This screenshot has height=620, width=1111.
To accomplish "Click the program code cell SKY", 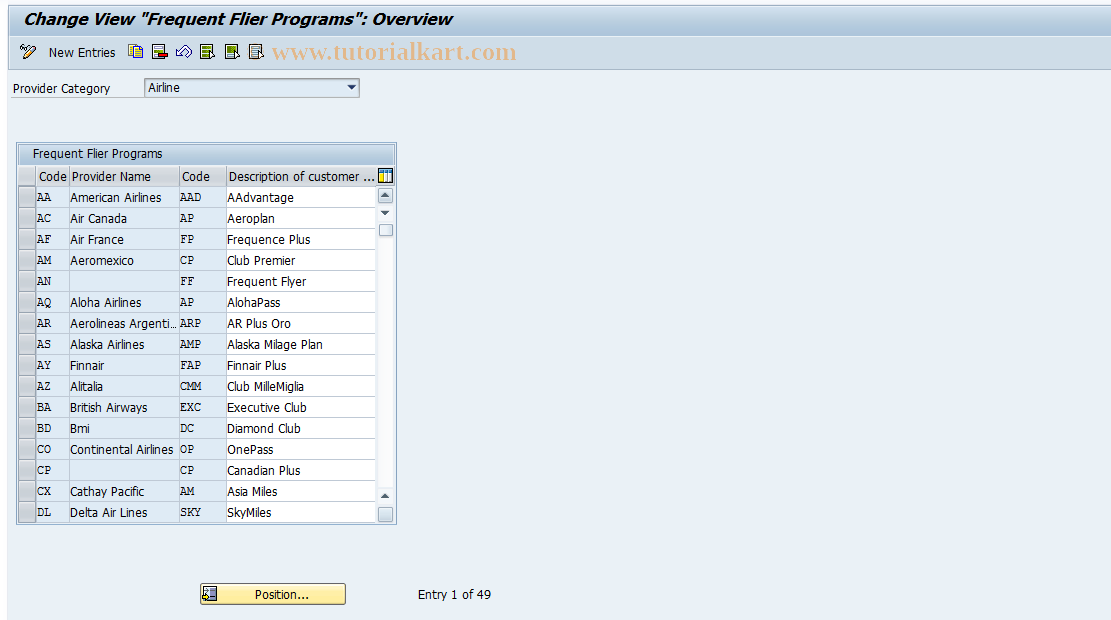I will pos(203,512).
